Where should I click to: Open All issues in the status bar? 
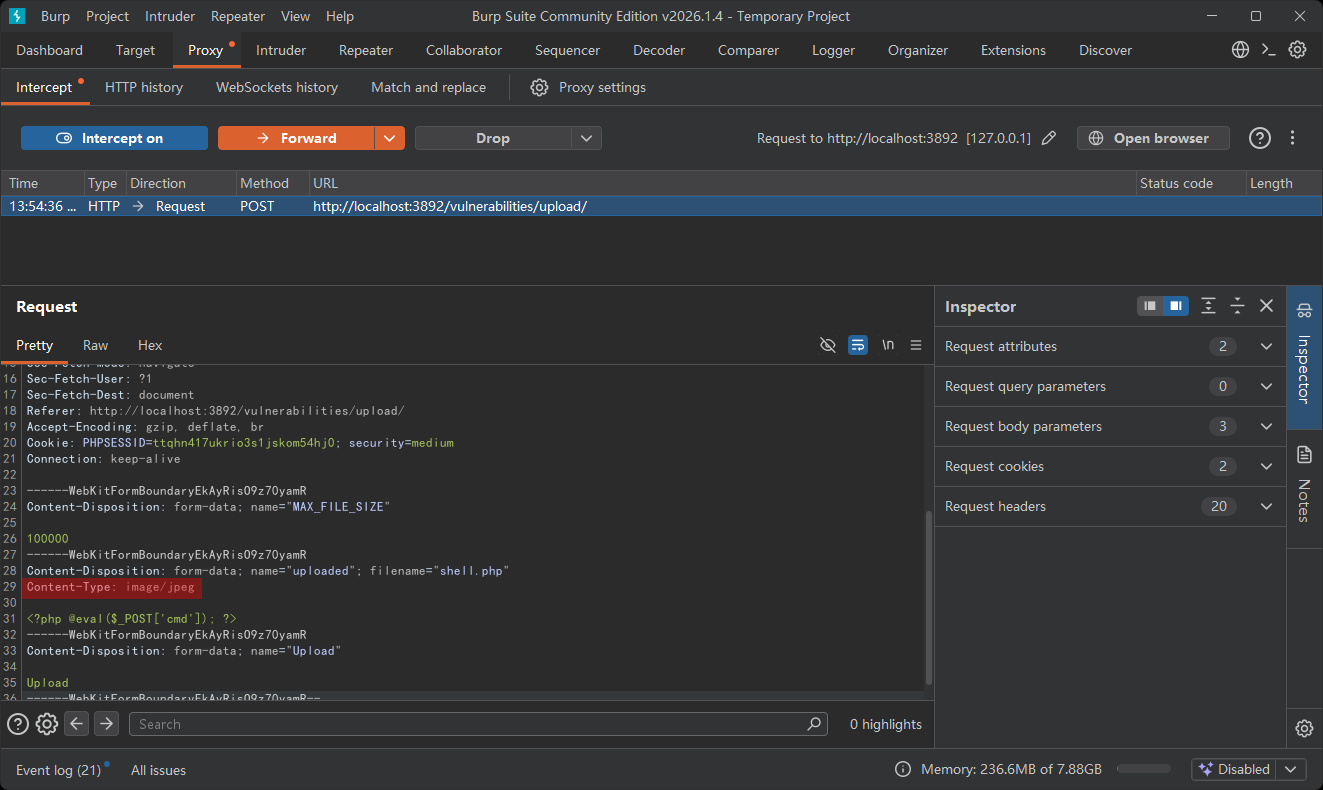click(158, 770)
